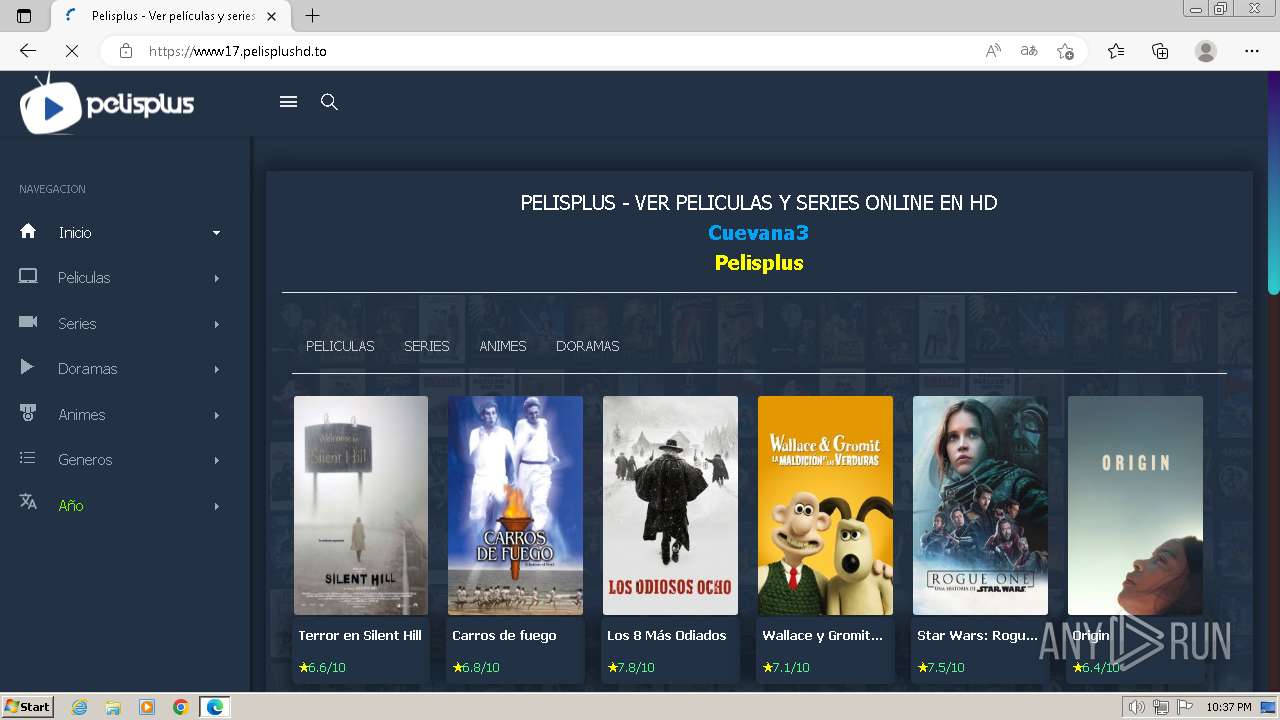Open Terror en Silent Hill title
The height and width of the screenshot is (720, 1280).
coord(360,635)
